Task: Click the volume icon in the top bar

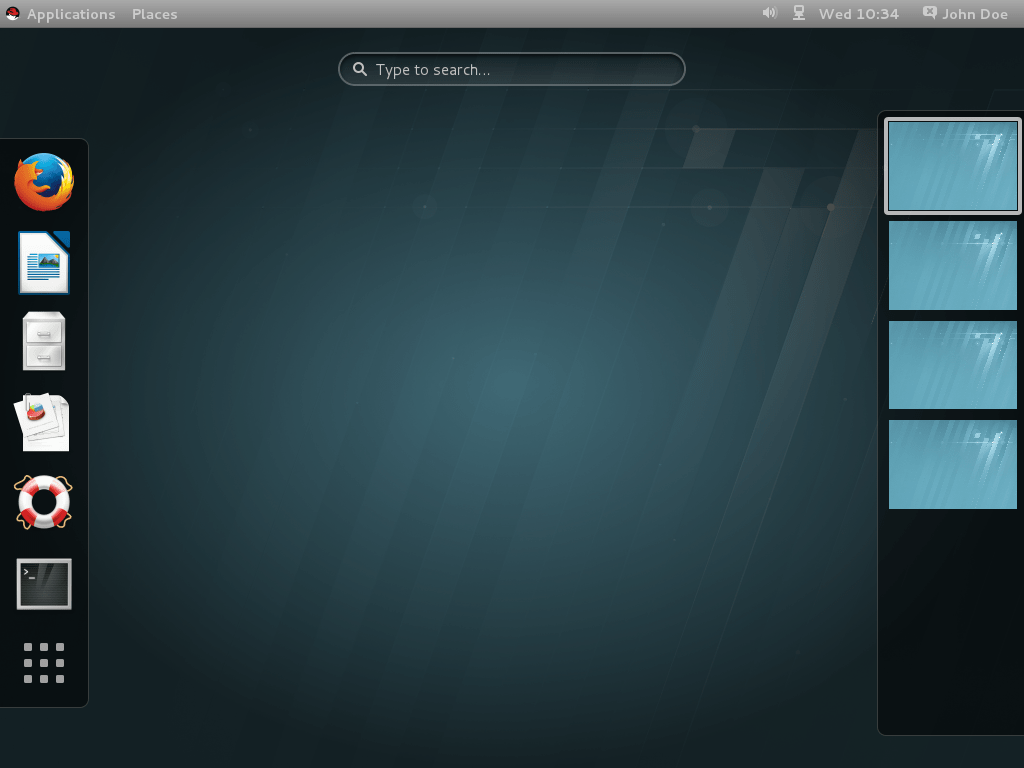Action: pyautogui.click(x=767, y=13)
